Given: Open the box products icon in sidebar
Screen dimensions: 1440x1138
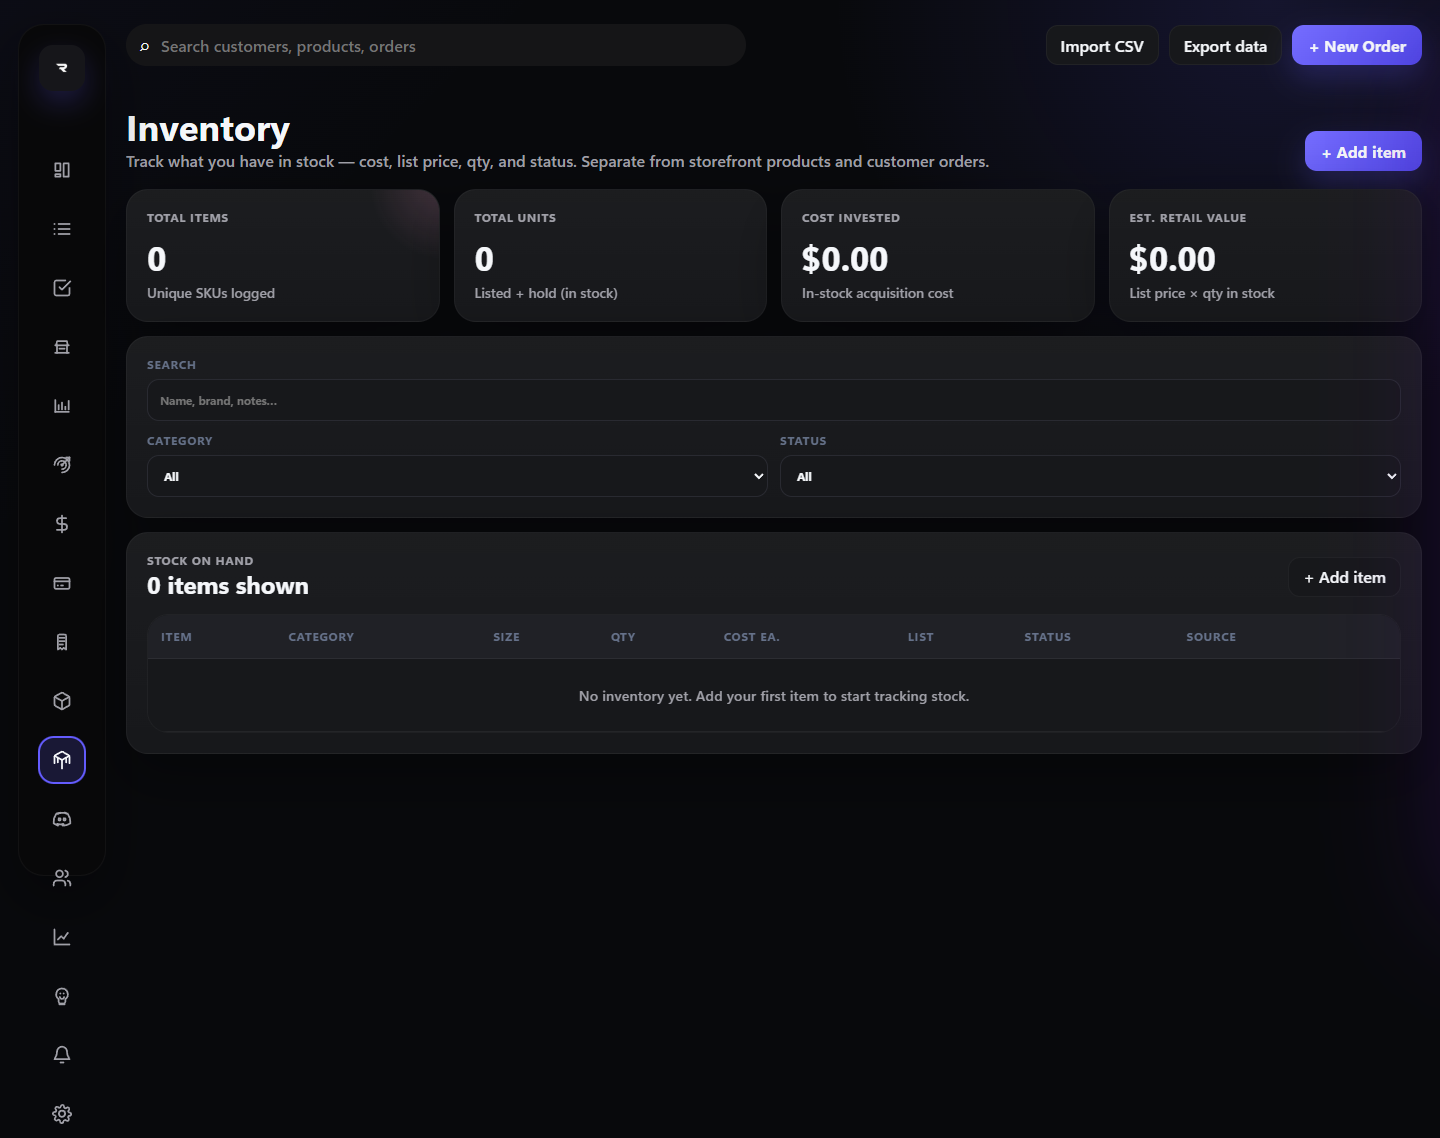Looking at the screenshot, I should pyautogui.click(x=62, y=701).
